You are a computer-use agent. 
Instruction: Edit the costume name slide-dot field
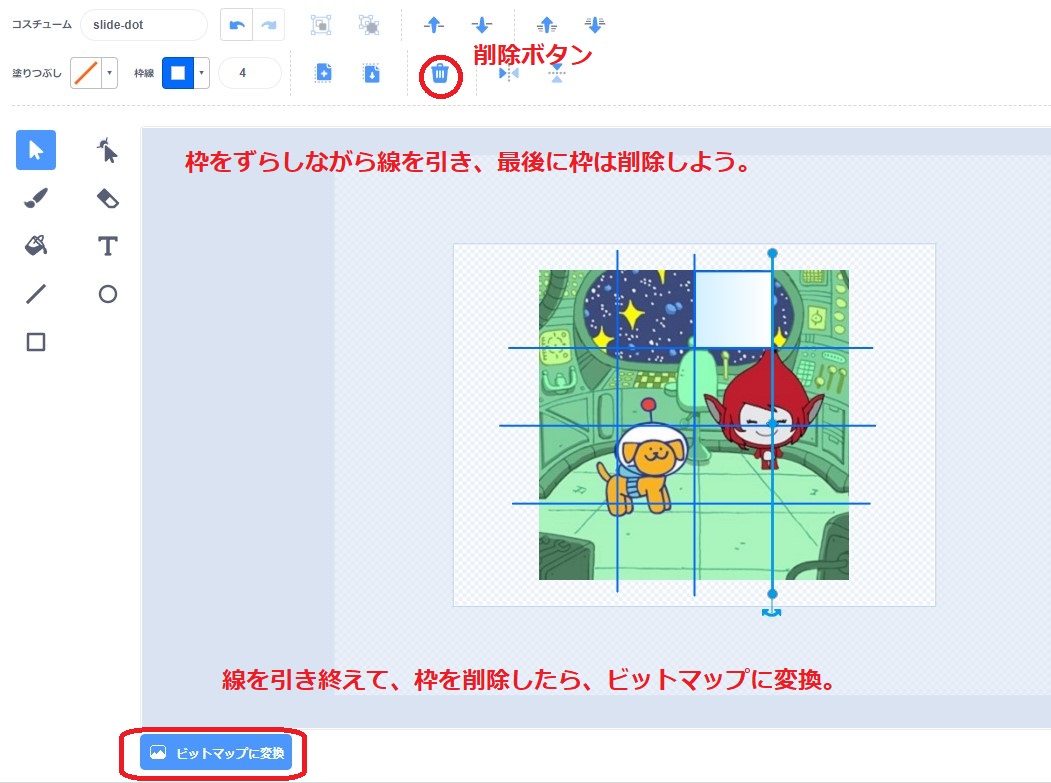click(x=144, y=25)
